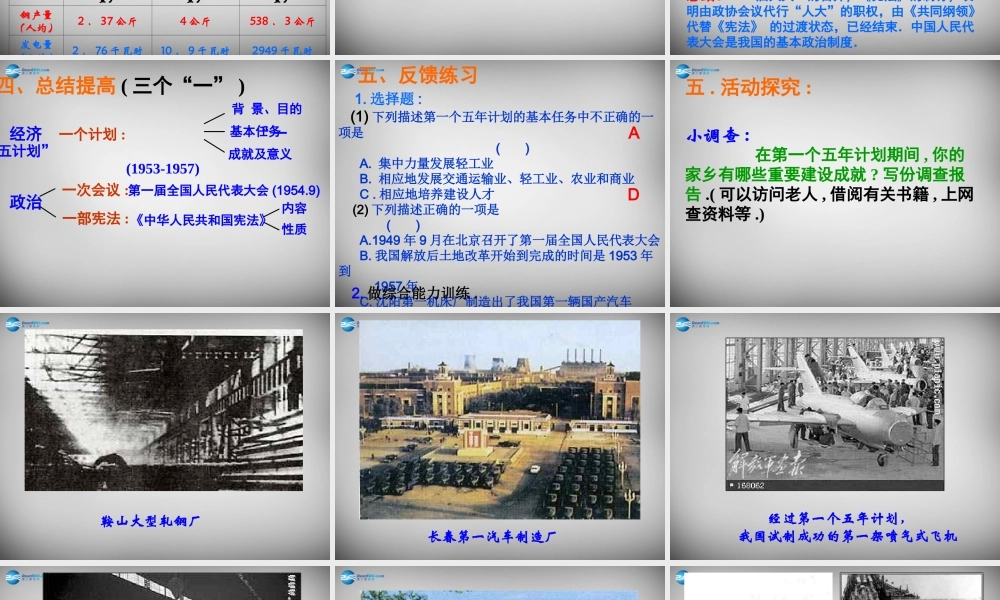Click option B. 相应地发展交通运输业、轻工业、农业和商业
Image resolution: width=1000 pixels, height=600 pixels.
coord(497,179)
